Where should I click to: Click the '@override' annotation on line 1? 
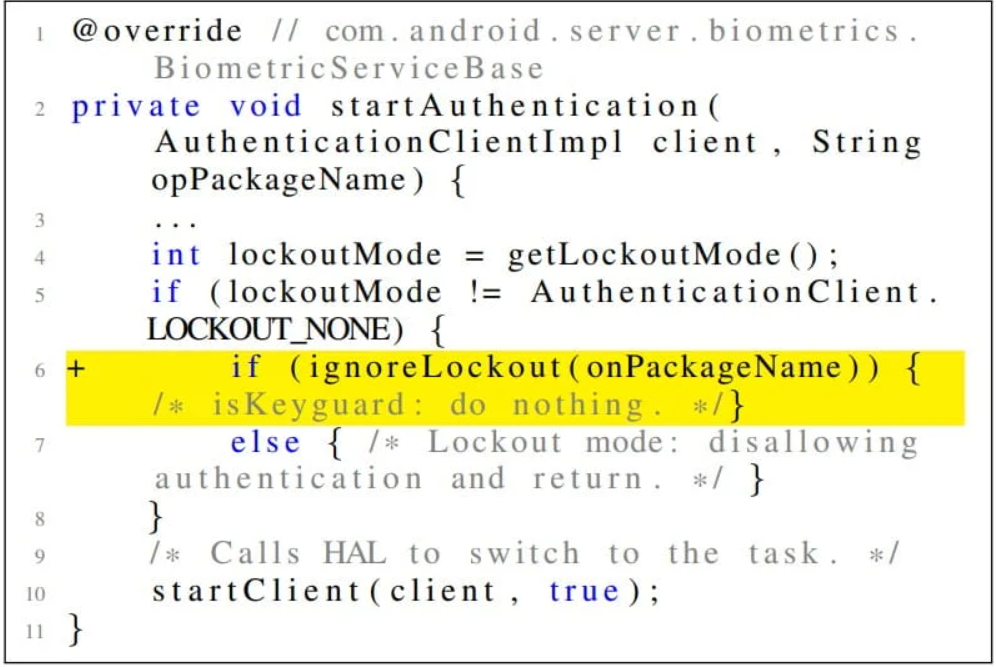click(157, 30)
